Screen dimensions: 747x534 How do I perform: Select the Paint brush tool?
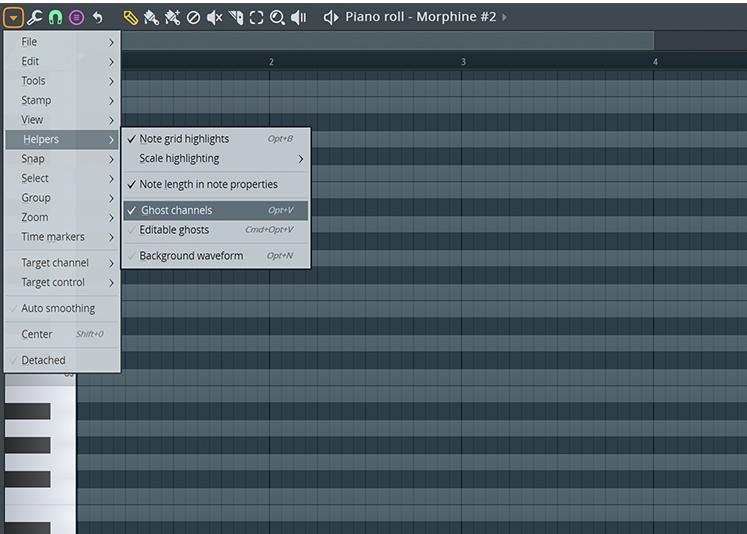pos(151,17)
